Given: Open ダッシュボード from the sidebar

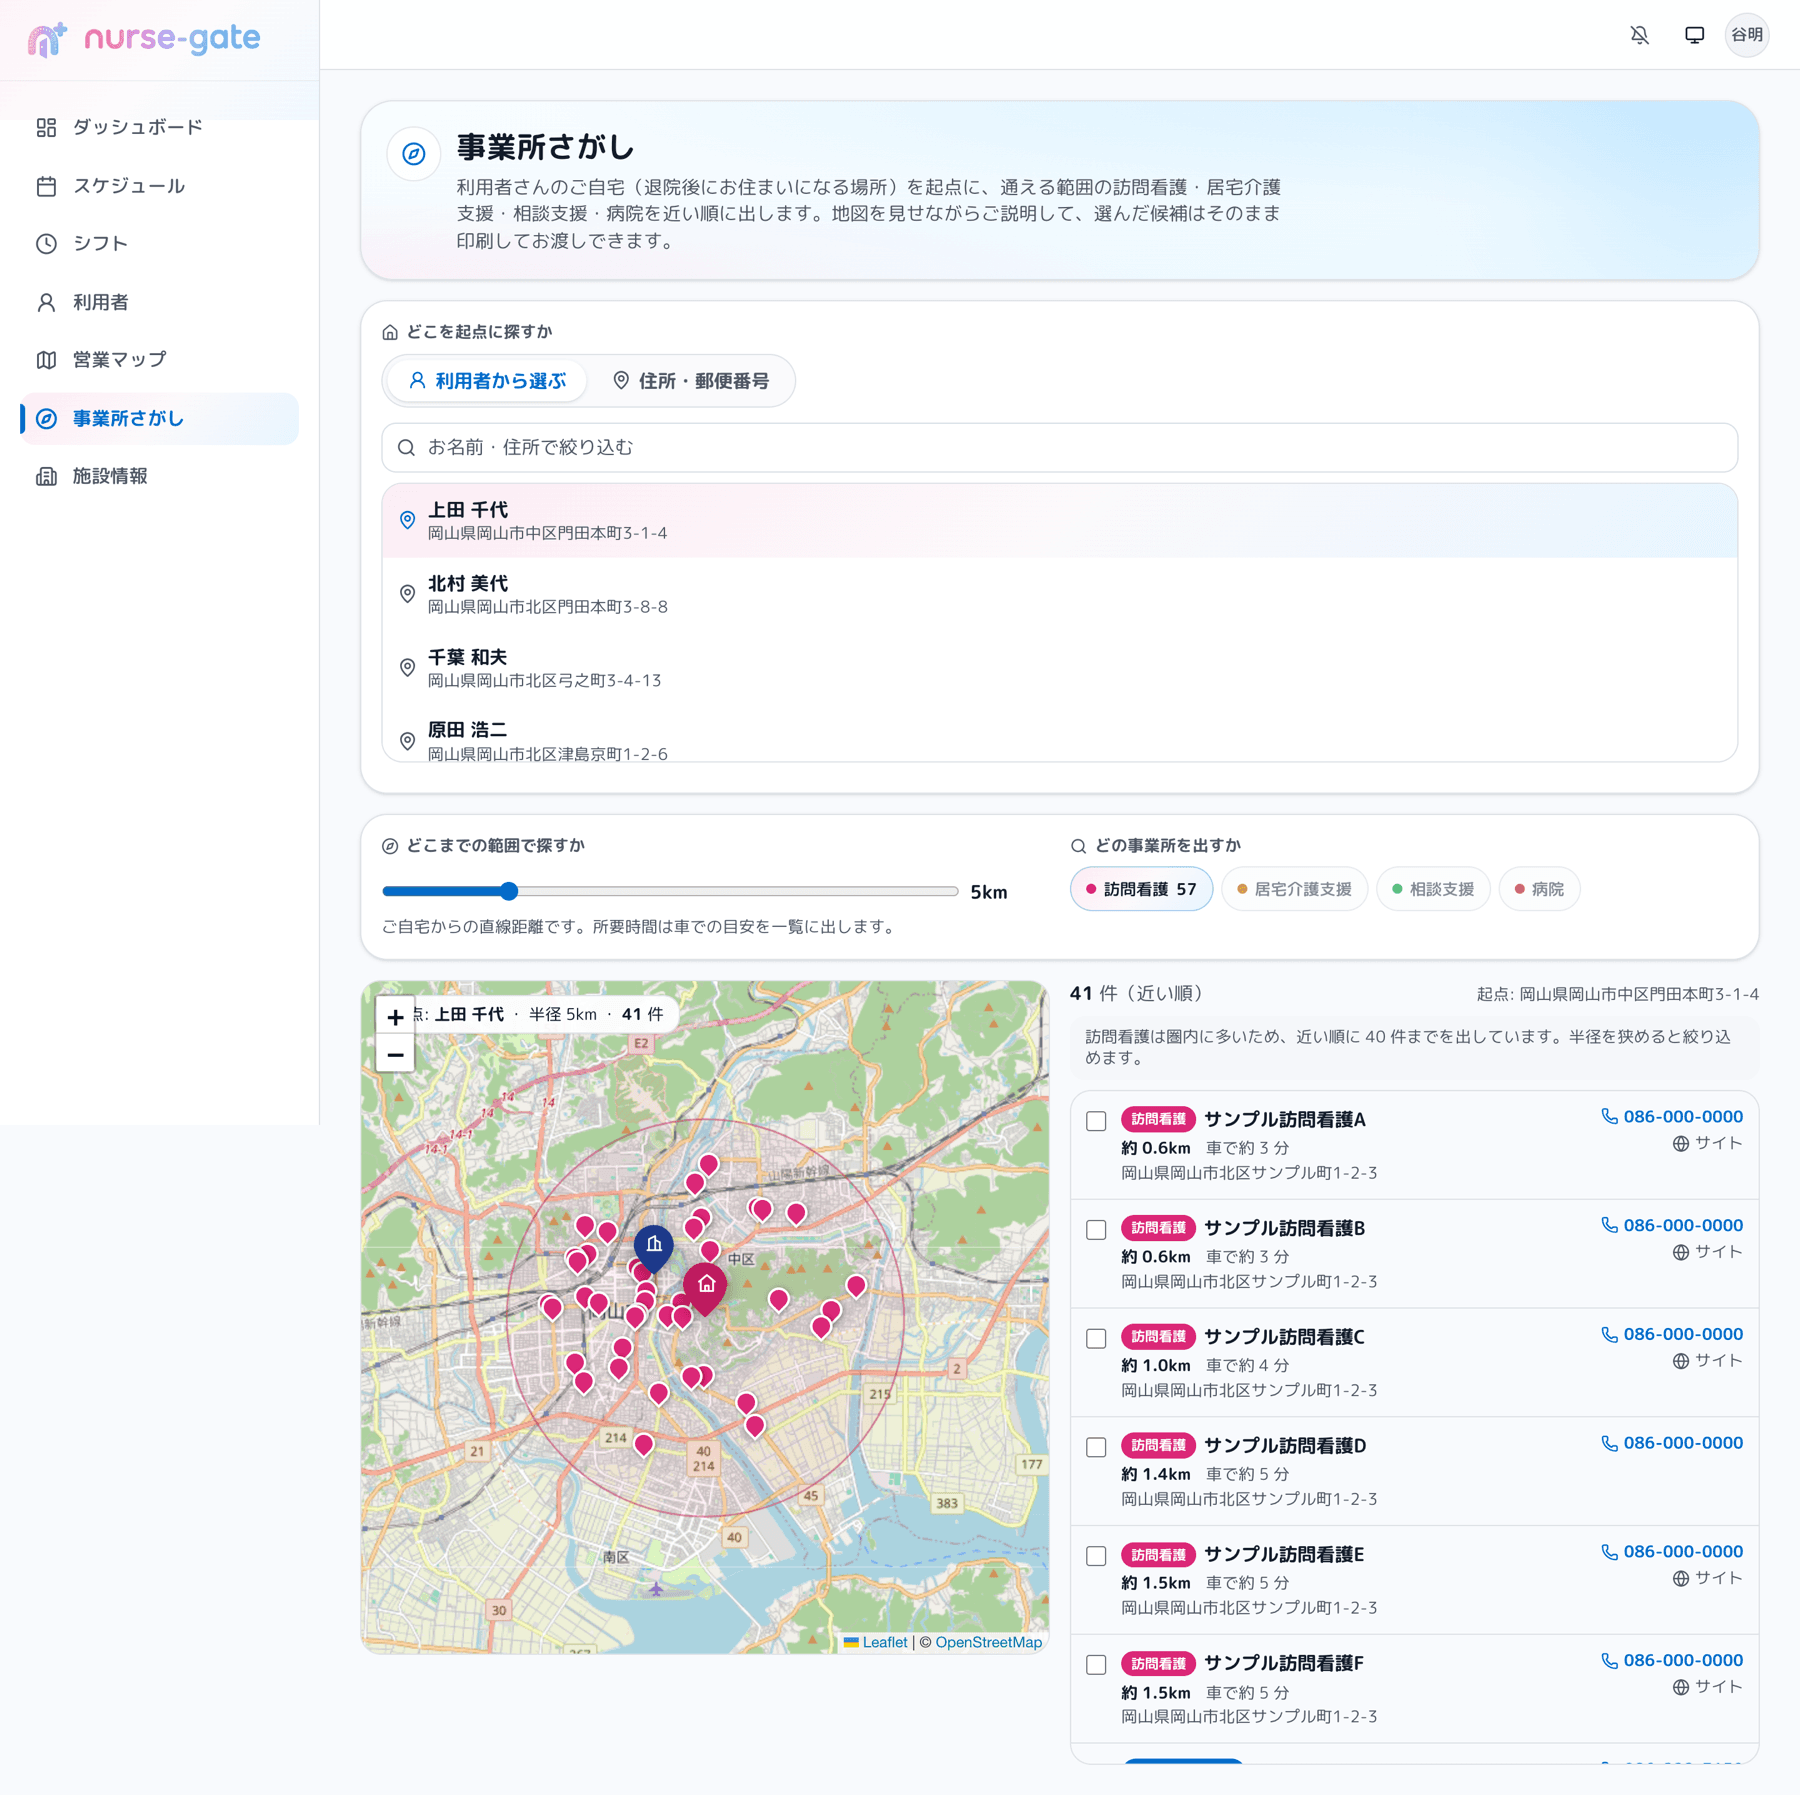Looking at the screenshot, I should [x=159, y=127].
